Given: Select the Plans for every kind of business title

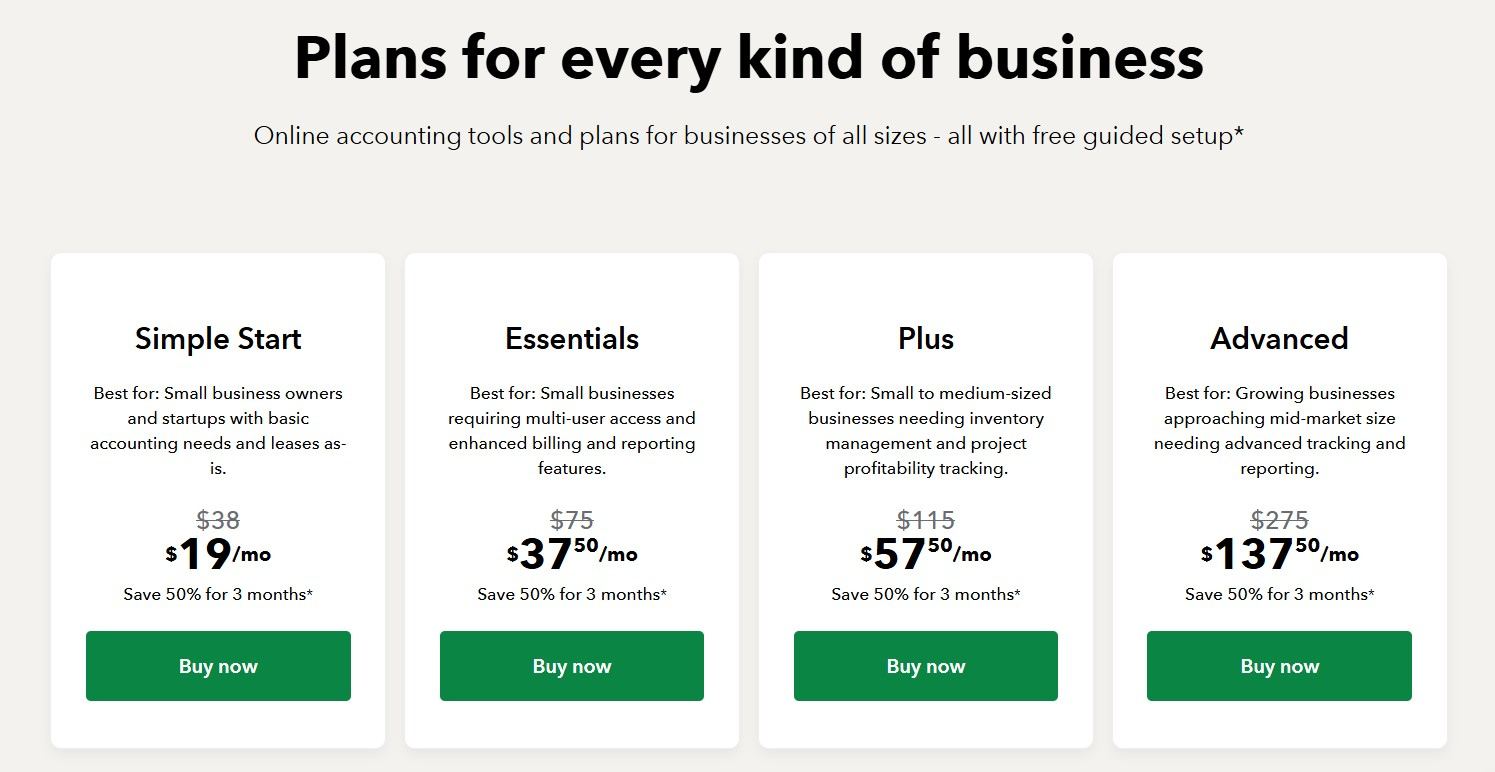Looking at the screenshot, I should click(747, 58).
